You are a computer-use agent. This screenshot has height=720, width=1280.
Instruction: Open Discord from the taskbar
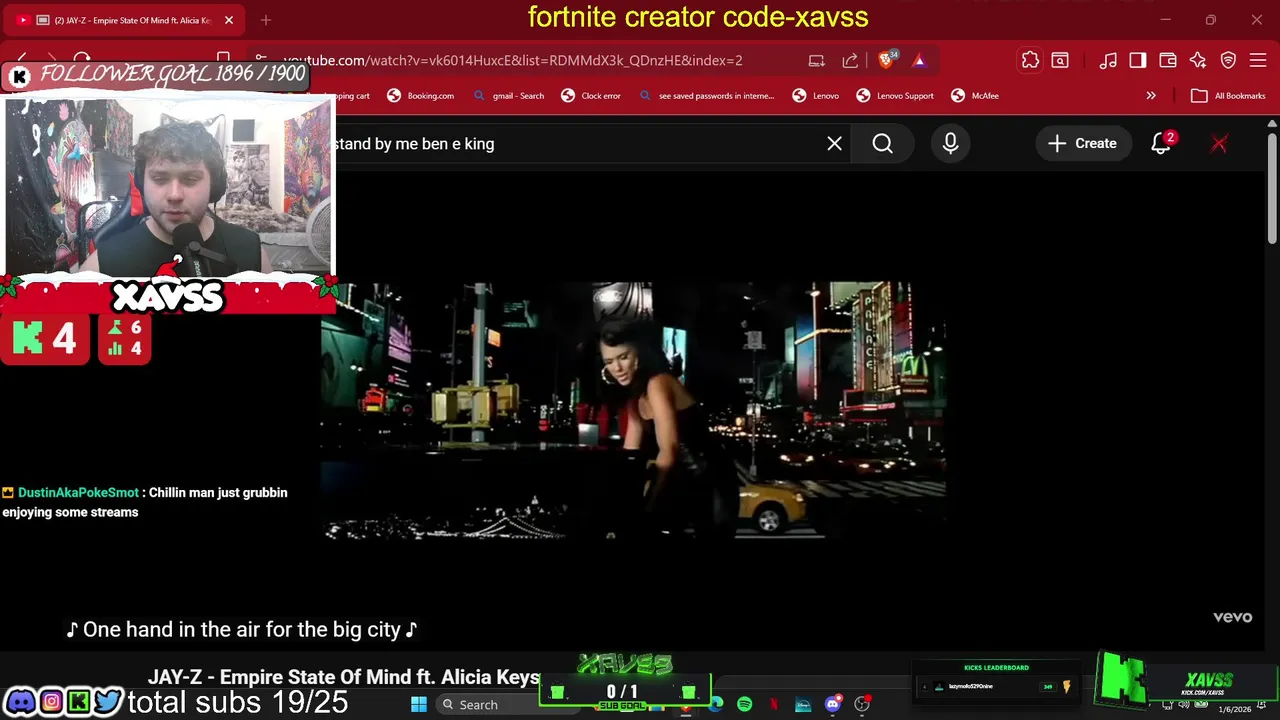(833, 704)
